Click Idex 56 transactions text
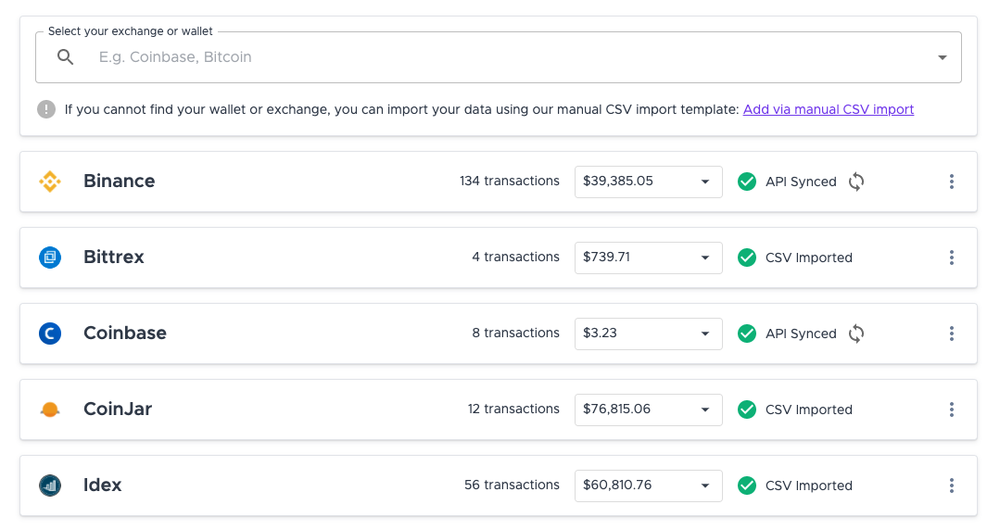The width and height of the screenshot is (1000, 528). (511, 485)
